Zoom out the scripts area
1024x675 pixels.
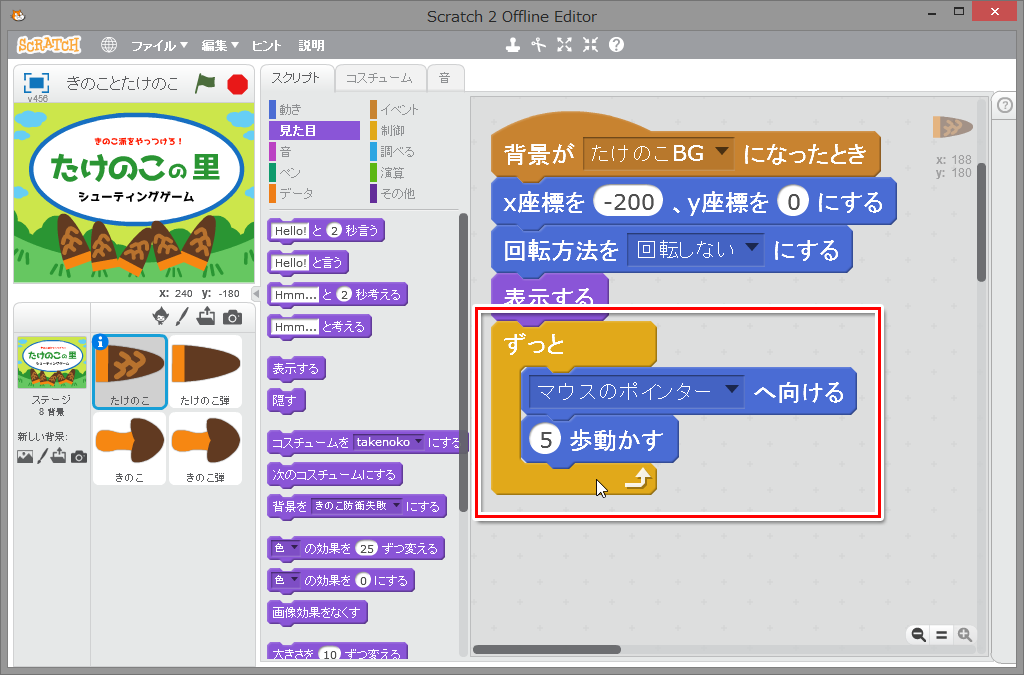click(918, 635)
